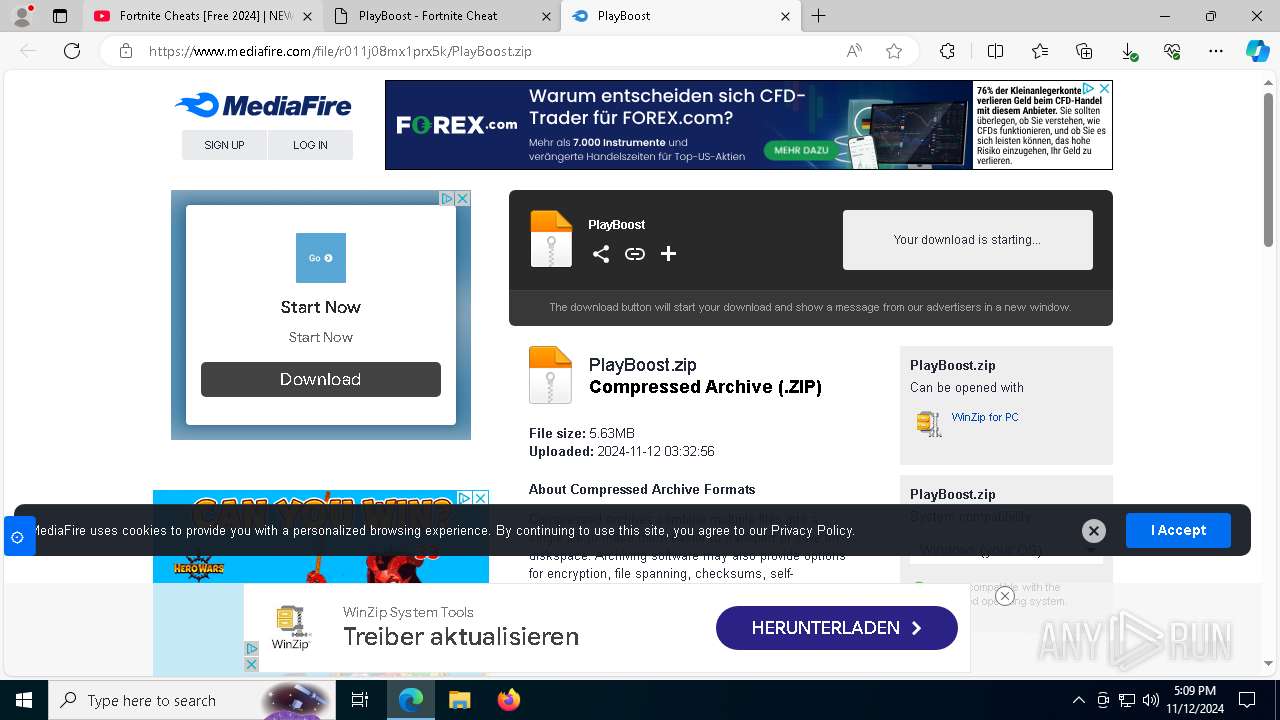Click the I Accept cookies button

[1178, 530]
